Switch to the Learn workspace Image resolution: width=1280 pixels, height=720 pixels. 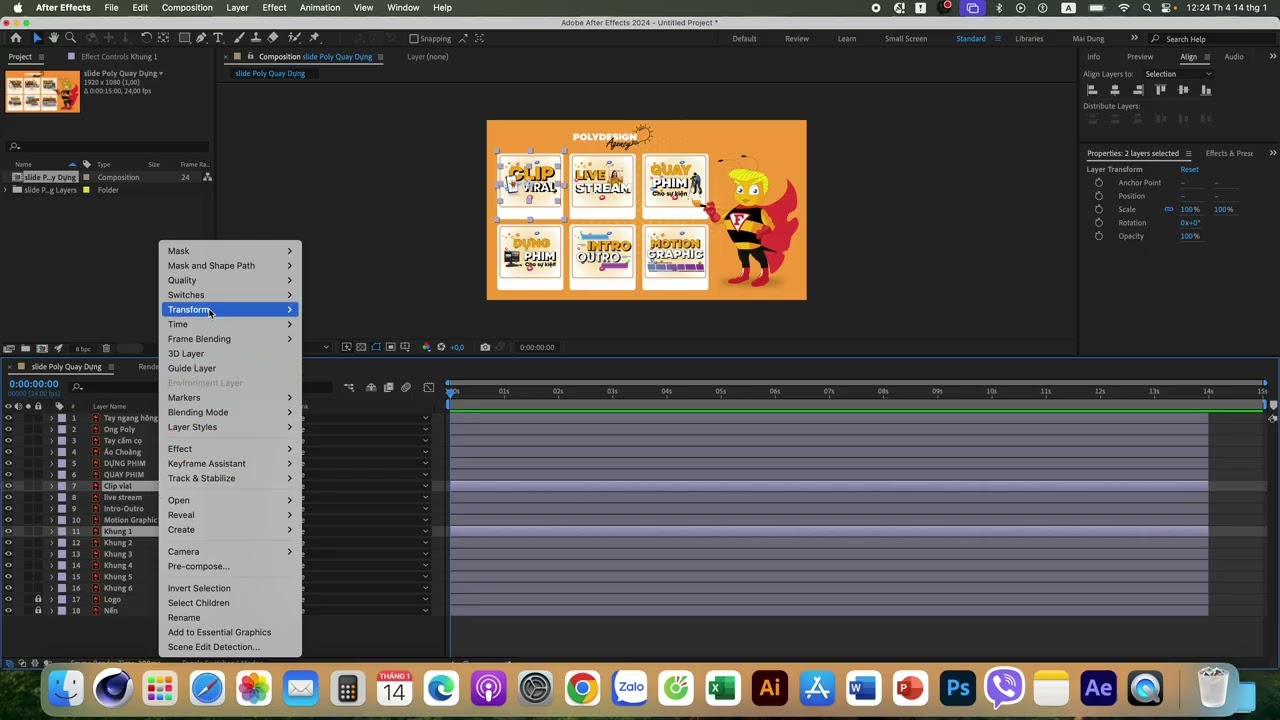tap(846, 39)
